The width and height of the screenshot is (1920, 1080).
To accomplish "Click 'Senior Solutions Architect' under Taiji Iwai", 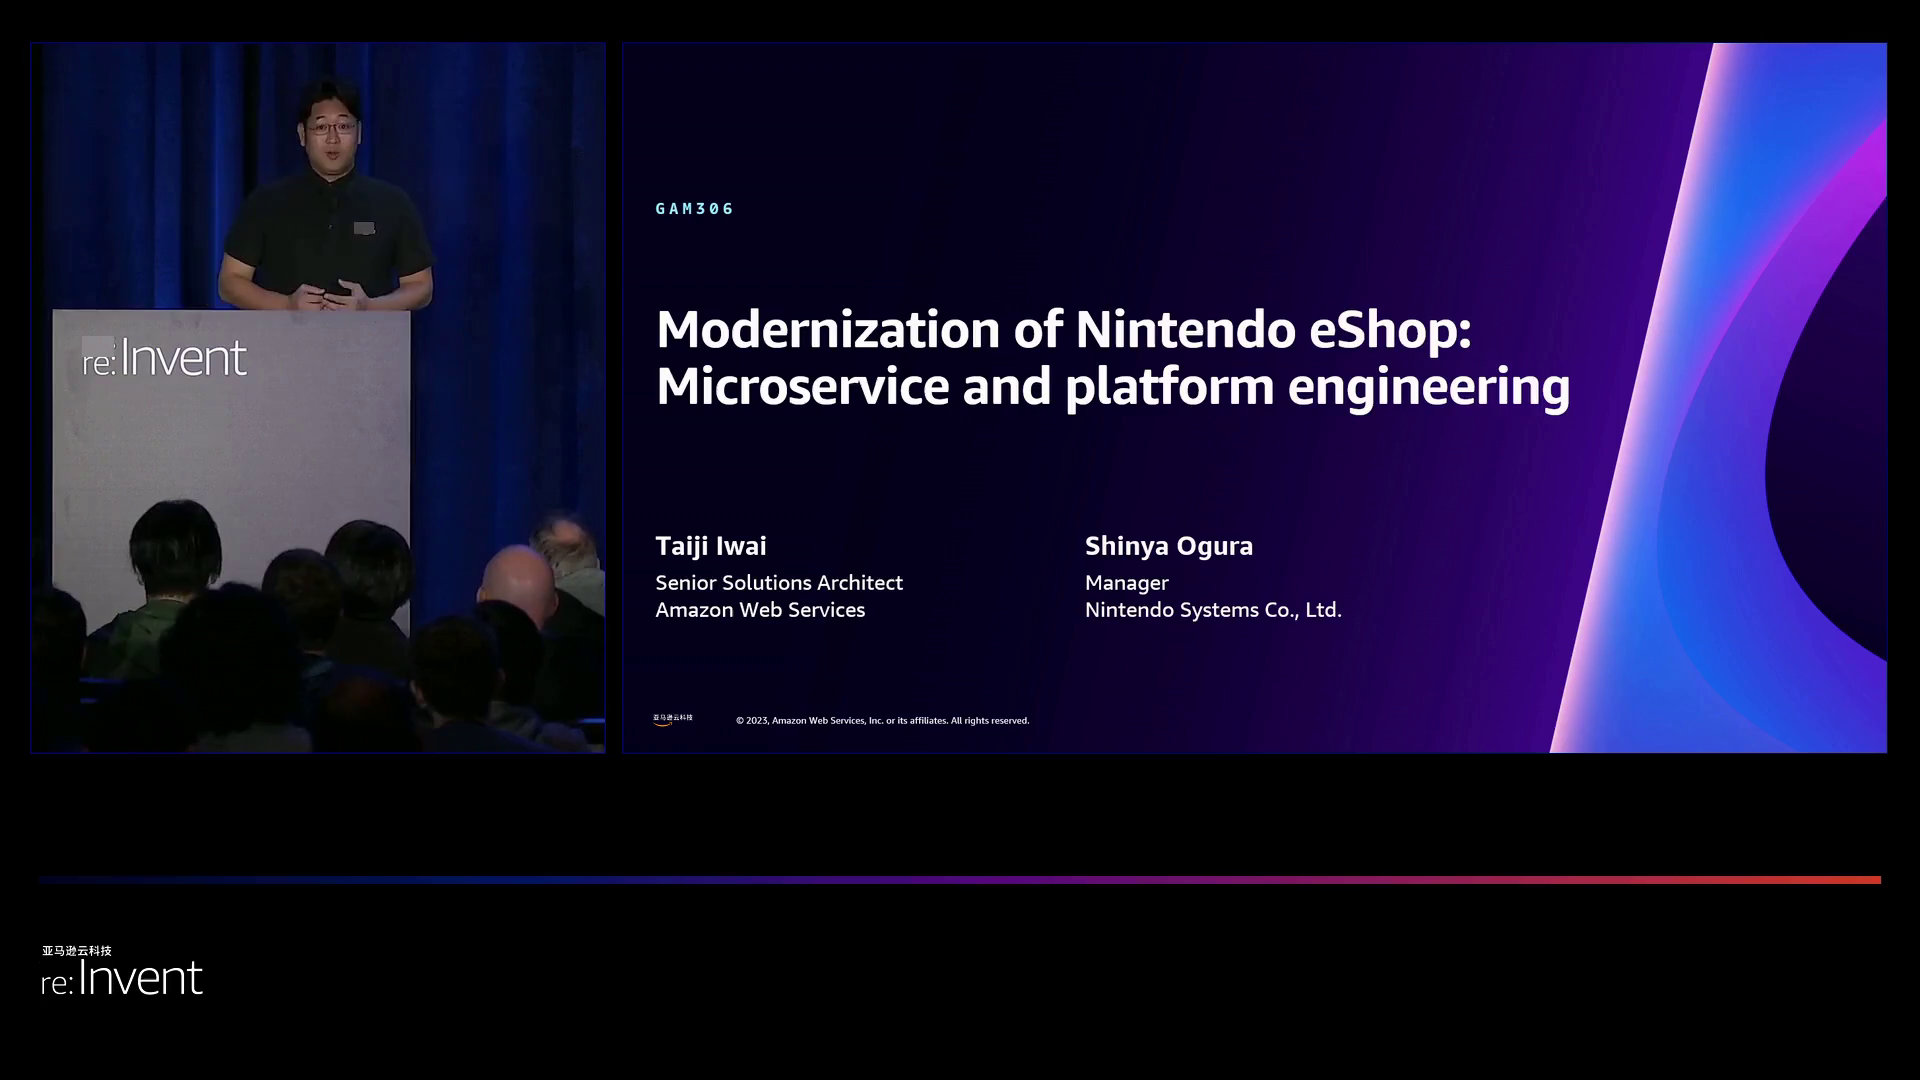I will (779, 583).
